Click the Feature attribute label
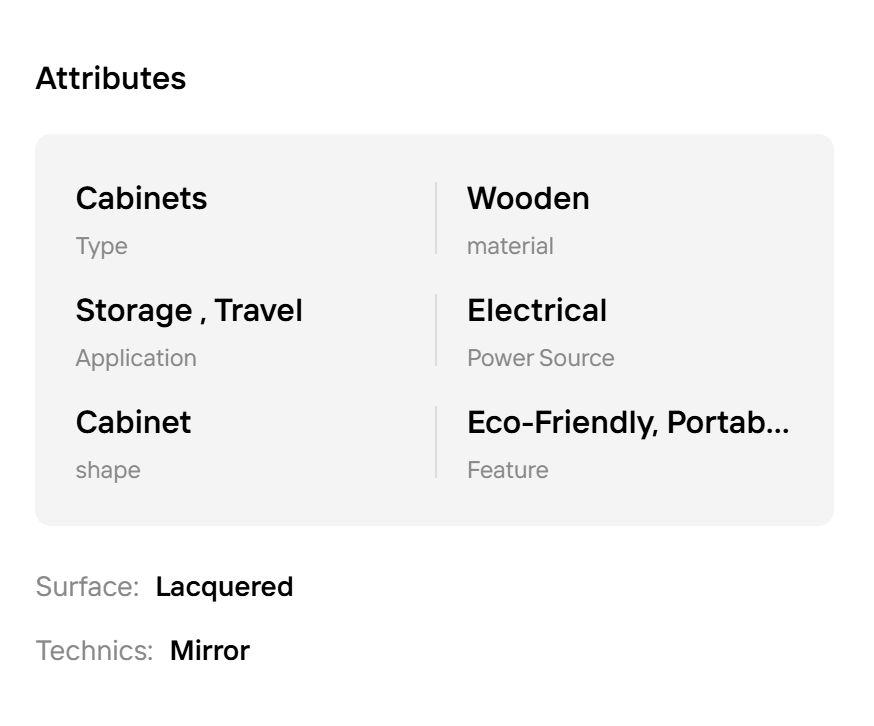 pos(508,470)
